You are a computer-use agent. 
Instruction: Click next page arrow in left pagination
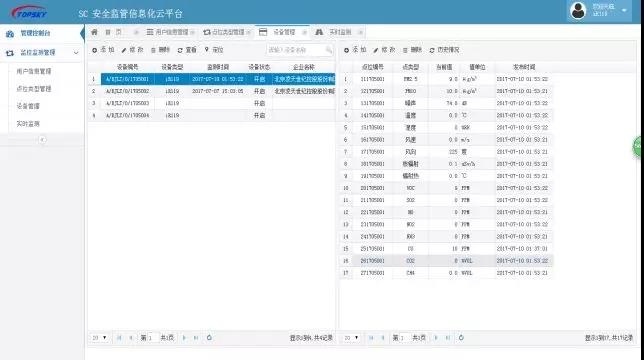coord(184,337)
